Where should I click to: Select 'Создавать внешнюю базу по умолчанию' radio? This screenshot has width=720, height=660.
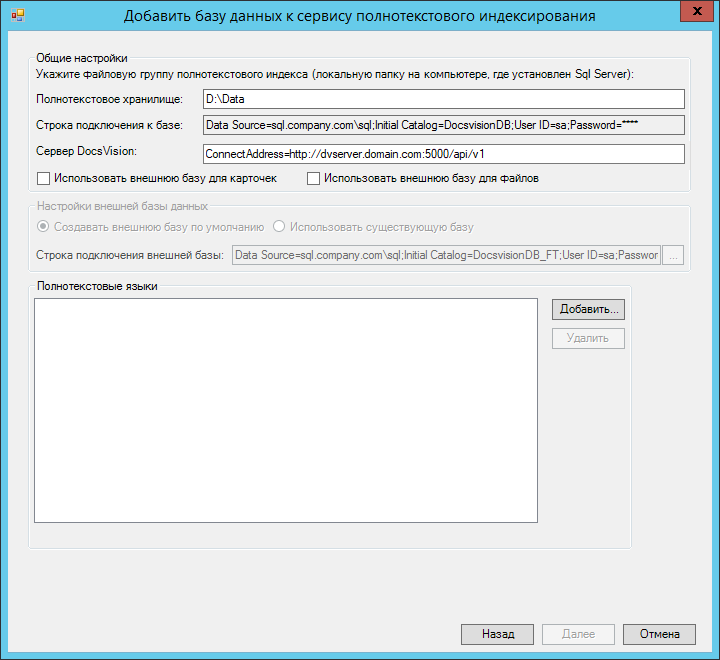point(43,227)
